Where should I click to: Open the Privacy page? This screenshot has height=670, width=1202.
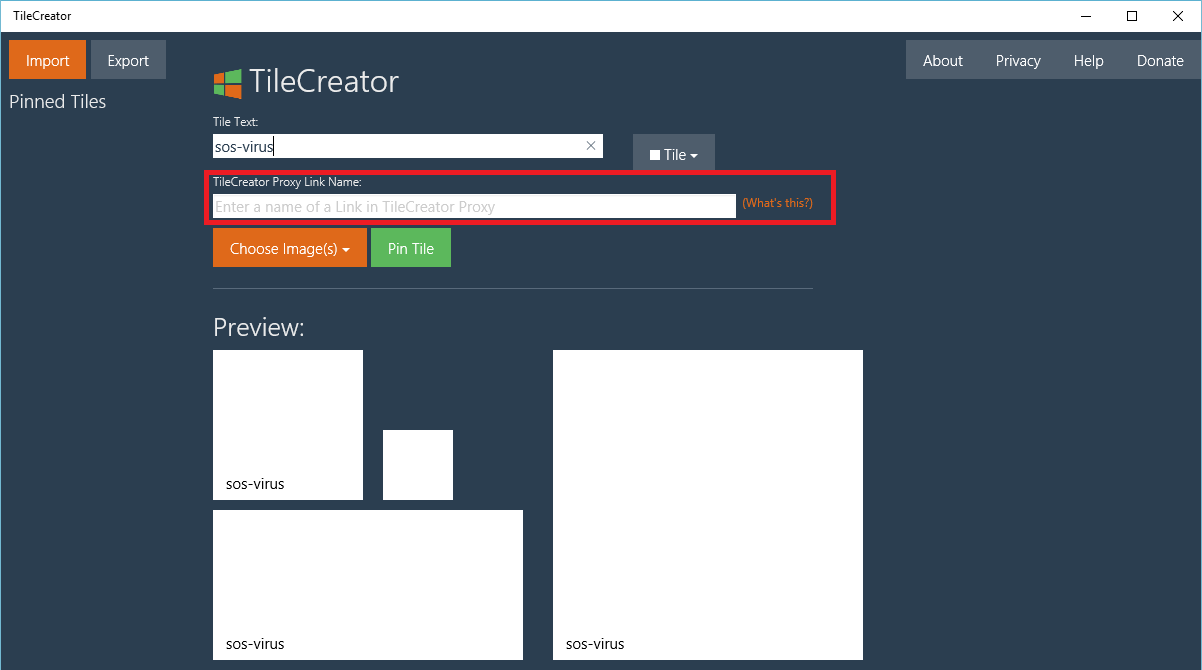tap(1018, 60)
